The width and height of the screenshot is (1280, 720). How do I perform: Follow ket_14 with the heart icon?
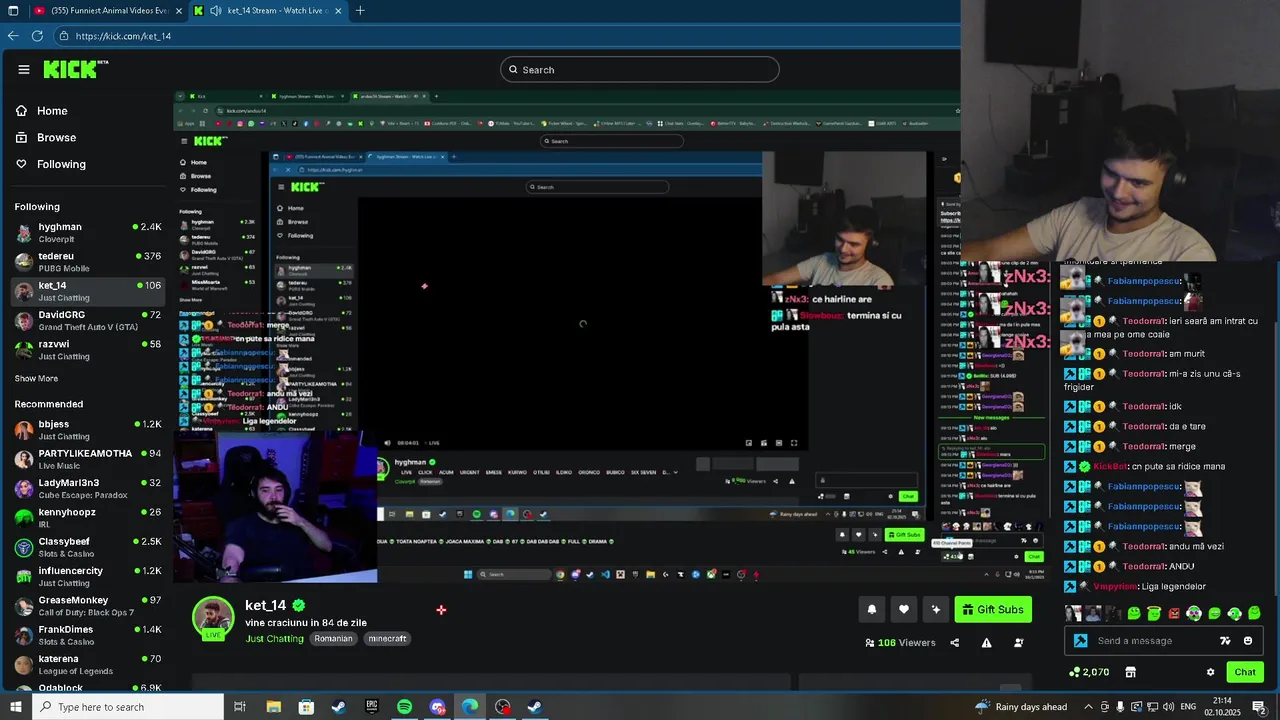click(x=904, y=610)
